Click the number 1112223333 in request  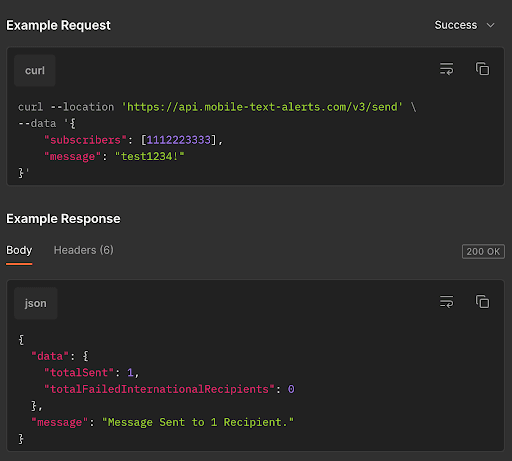point(179,140)
